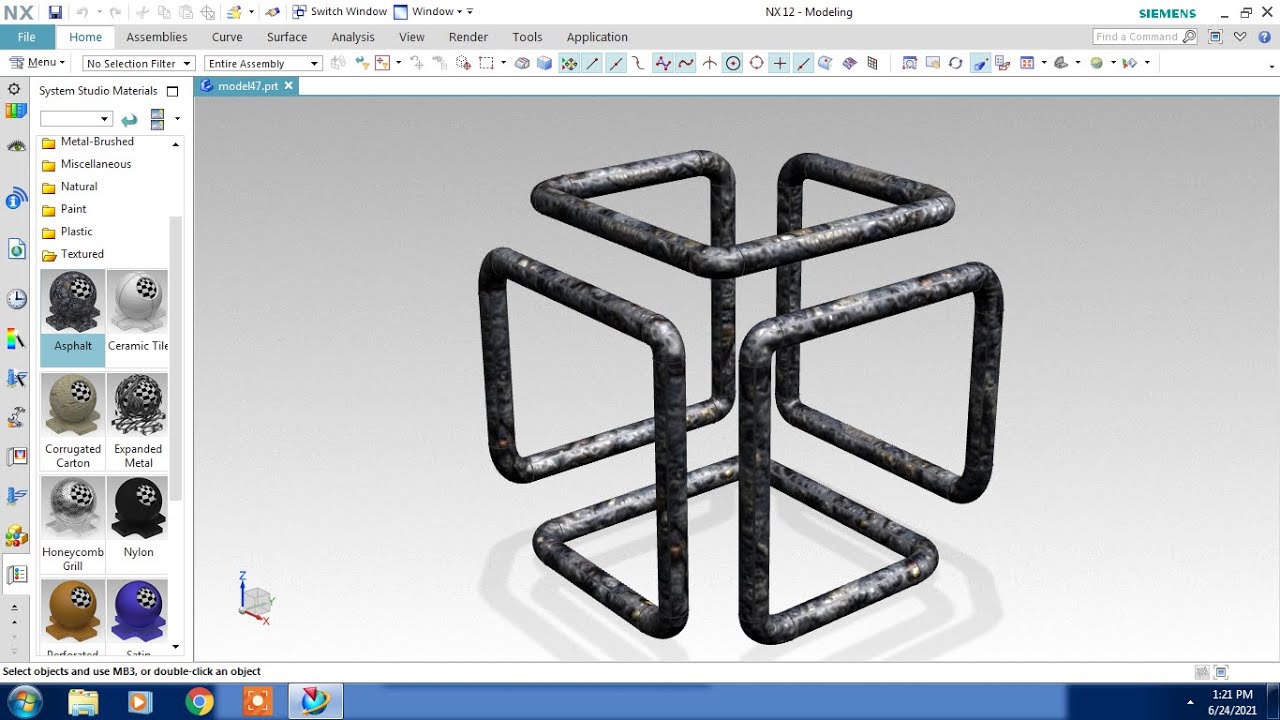Open the Roles eye tab in resource bar
The image size is (1280, 720).
pos(16,146)
